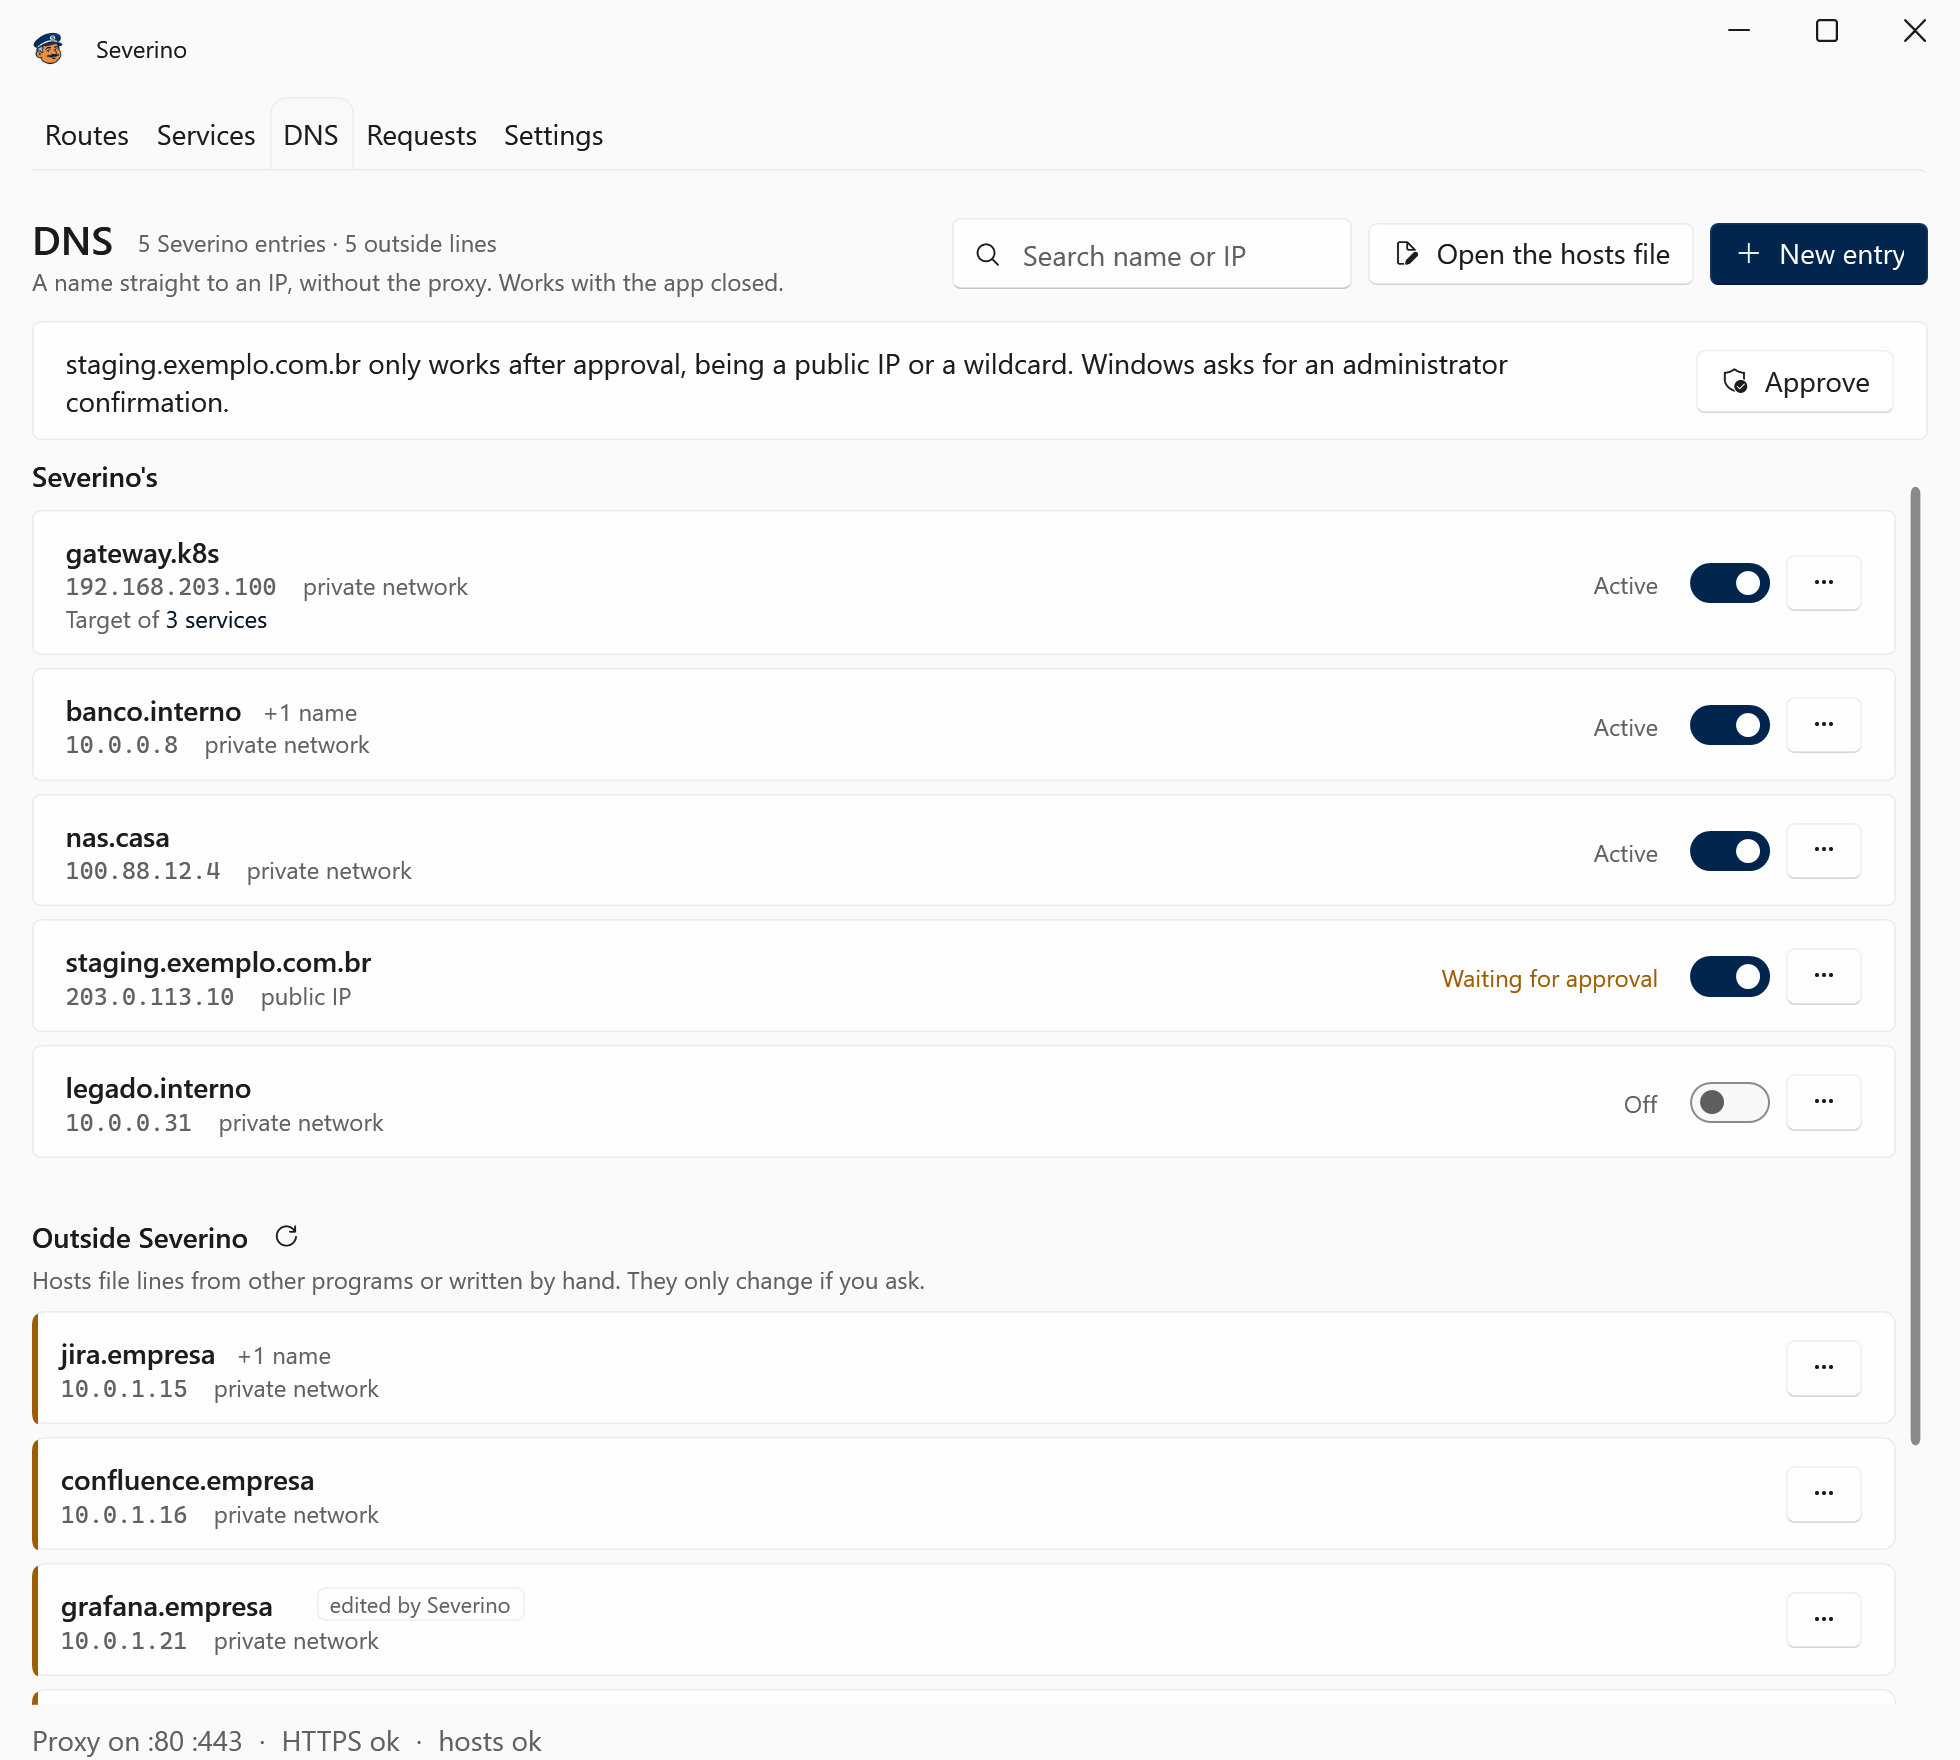
Task: Click the +1 name label beside jira.empresa
Action: [x=284, y=1356]
